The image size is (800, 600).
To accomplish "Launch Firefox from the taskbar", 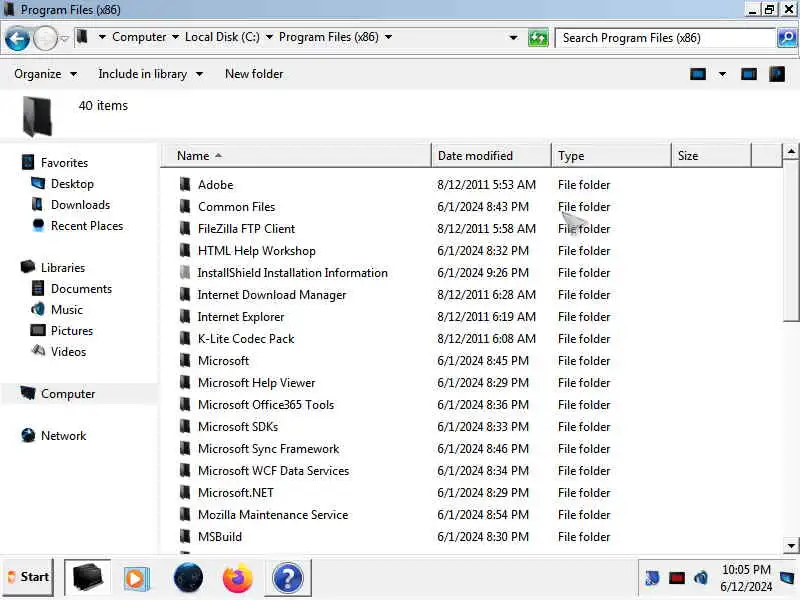I will (x=237, y=578).
